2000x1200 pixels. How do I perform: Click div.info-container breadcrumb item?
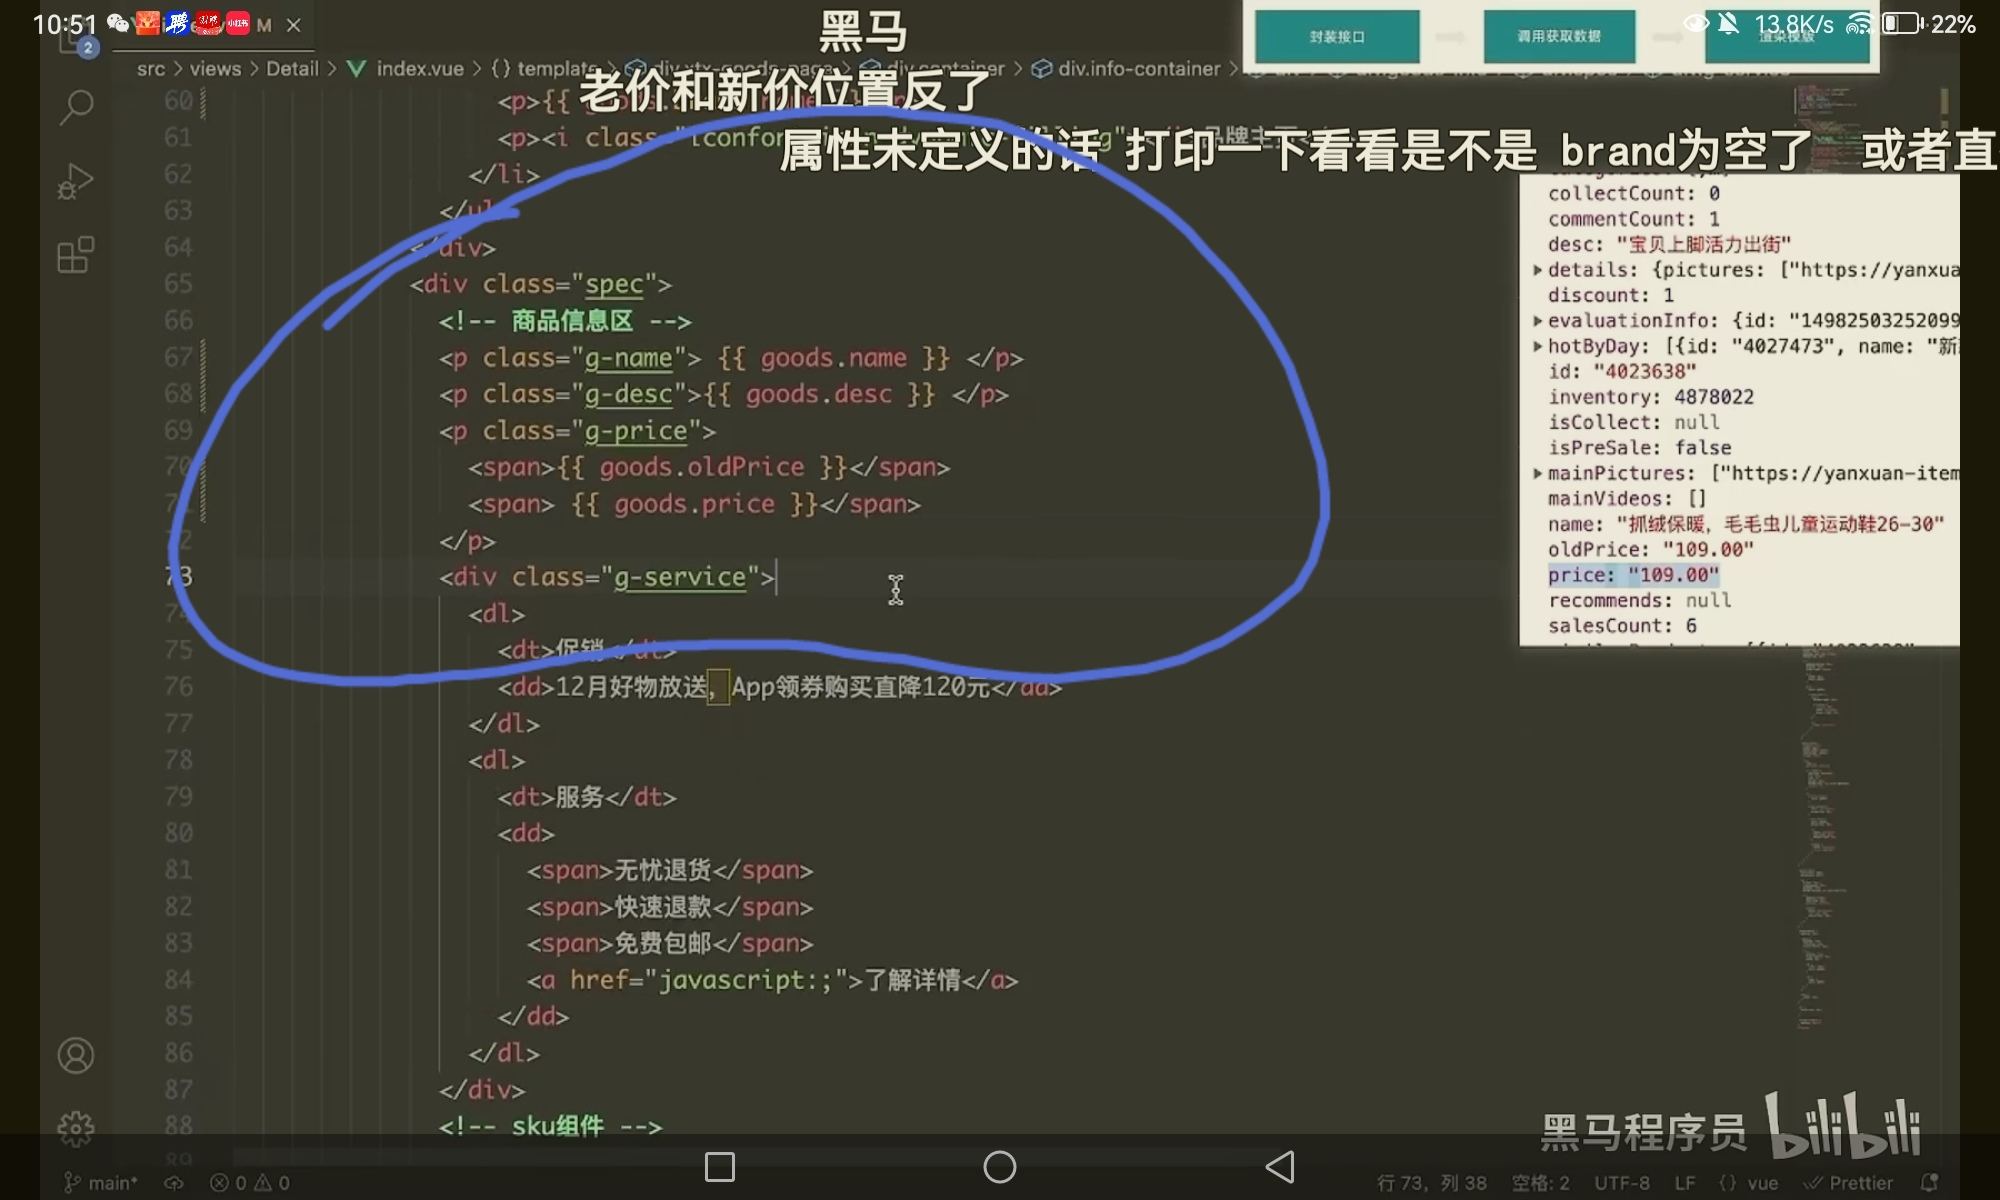pyautogui.click(x=1138, y=69)
